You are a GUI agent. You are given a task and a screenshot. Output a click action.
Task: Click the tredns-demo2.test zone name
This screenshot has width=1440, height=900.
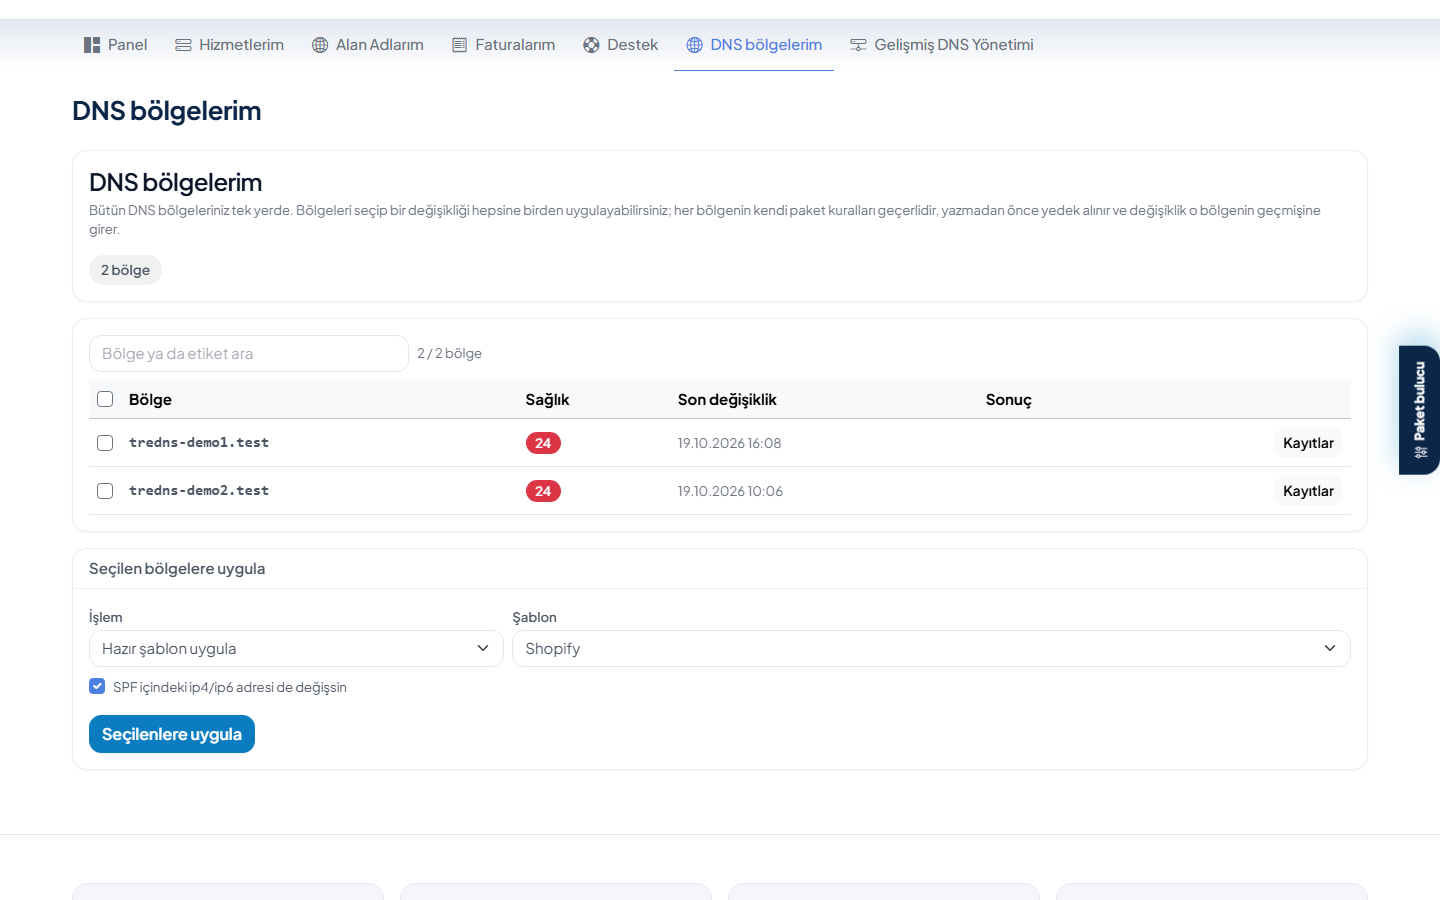199,491
